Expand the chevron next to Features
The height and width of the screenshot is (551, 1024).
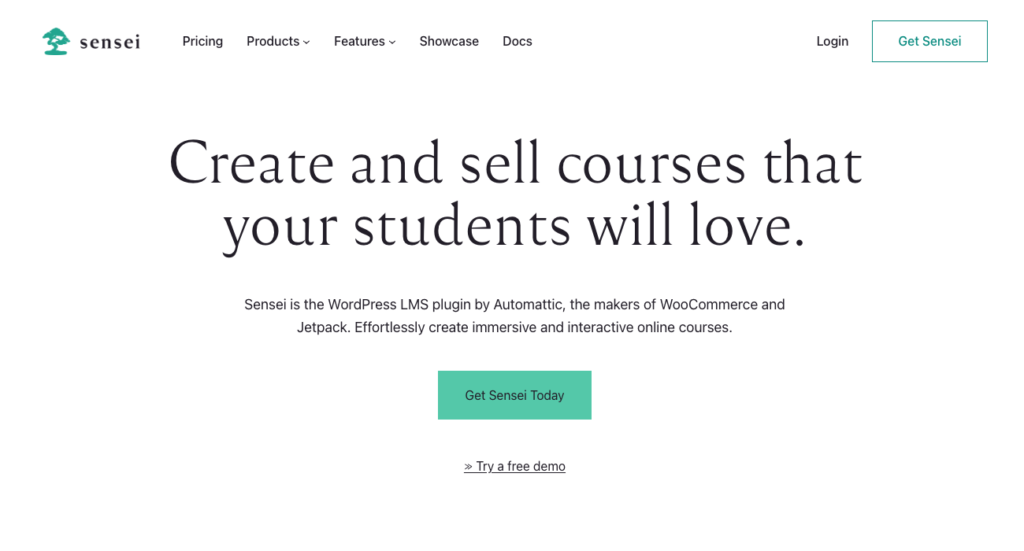tap(393, 42)
